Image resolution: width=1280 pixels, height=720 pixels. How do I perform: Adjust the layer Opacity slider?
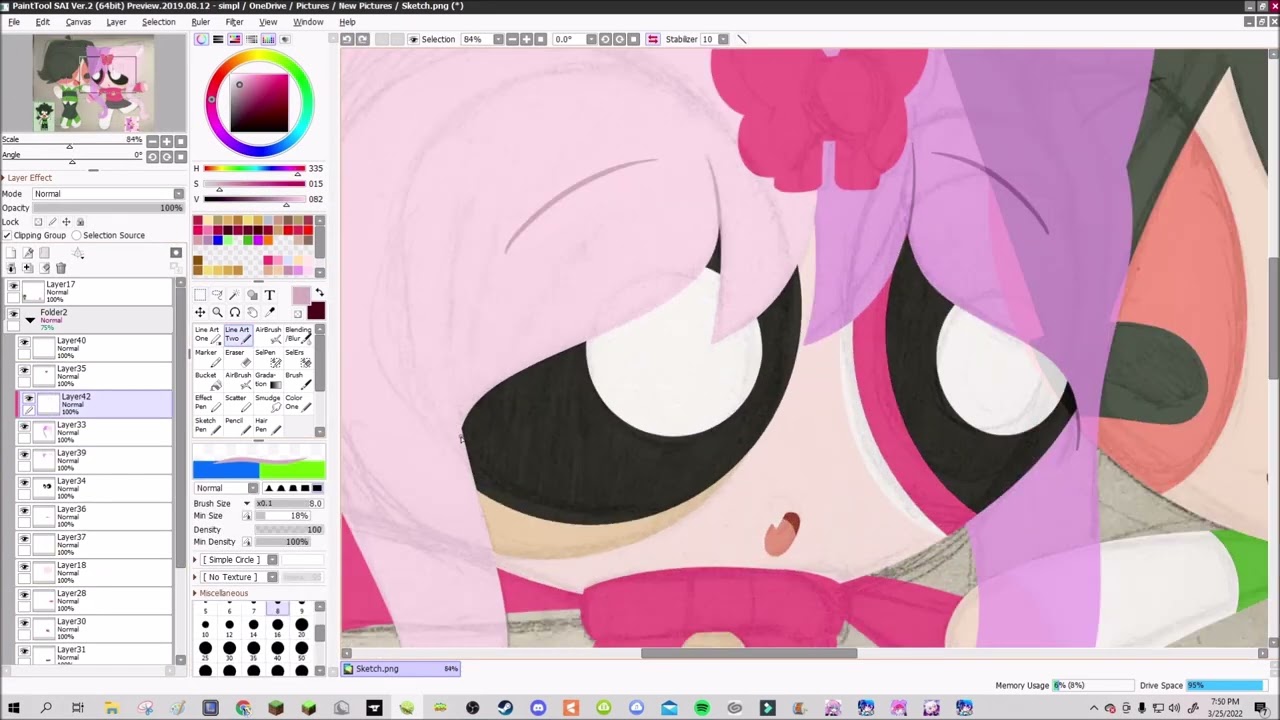click(108, 208)
